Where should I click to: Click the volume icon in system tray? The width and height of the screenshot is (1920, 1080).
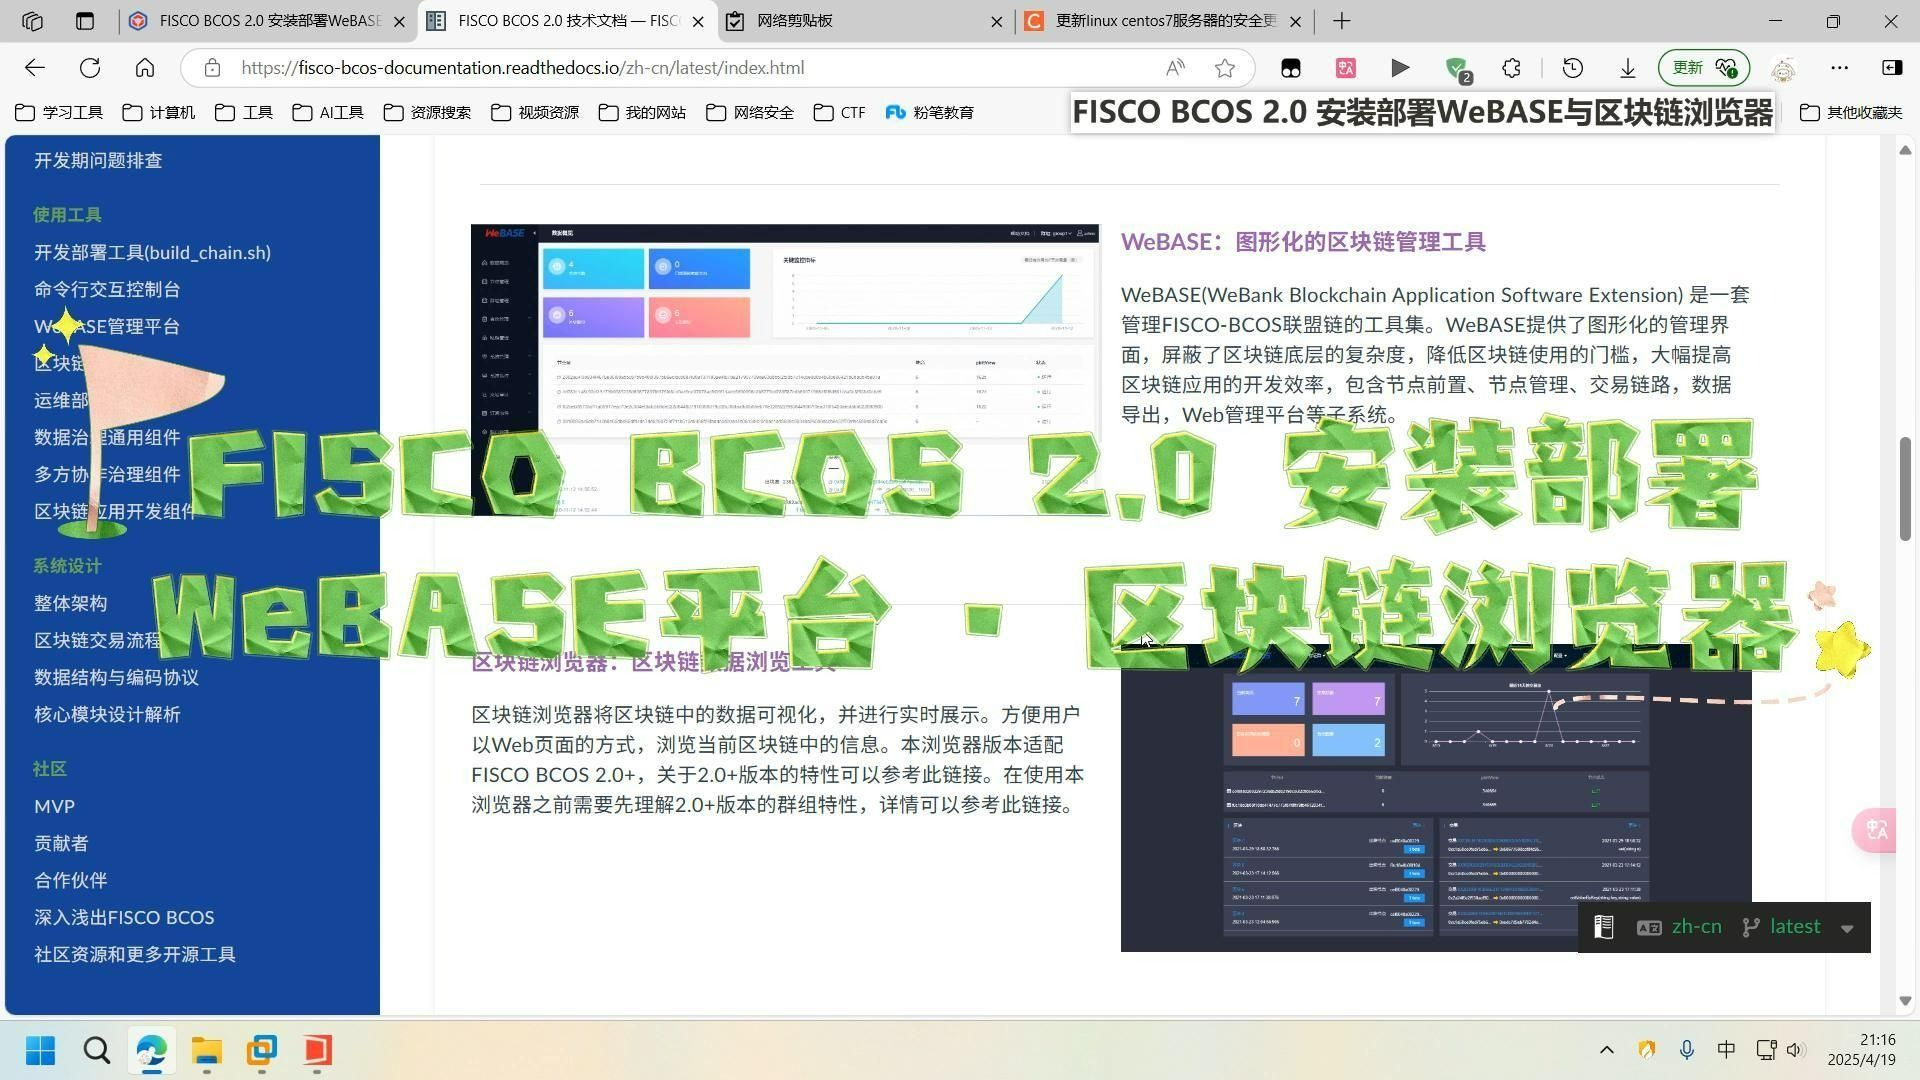coord(1795,1050)
